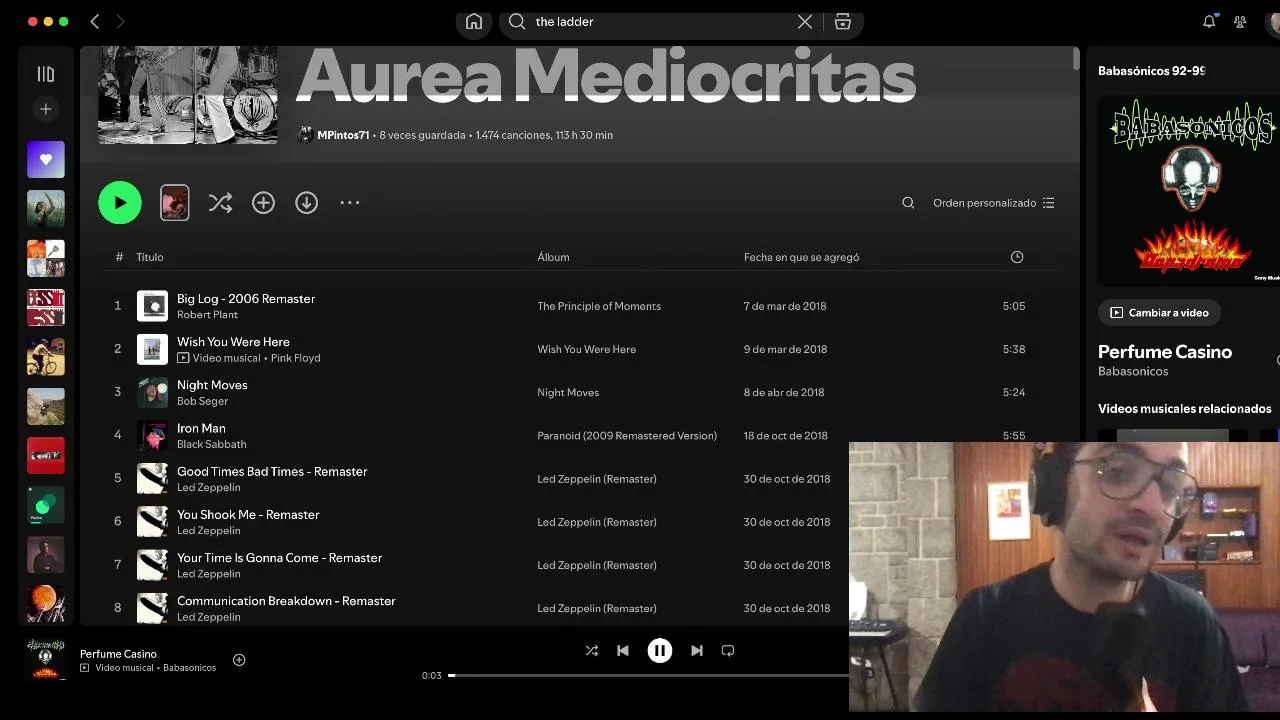Click the Babasonicos album artwork in the side panel
This screenshot has height=720, width=1280.
pos(1189,190)
